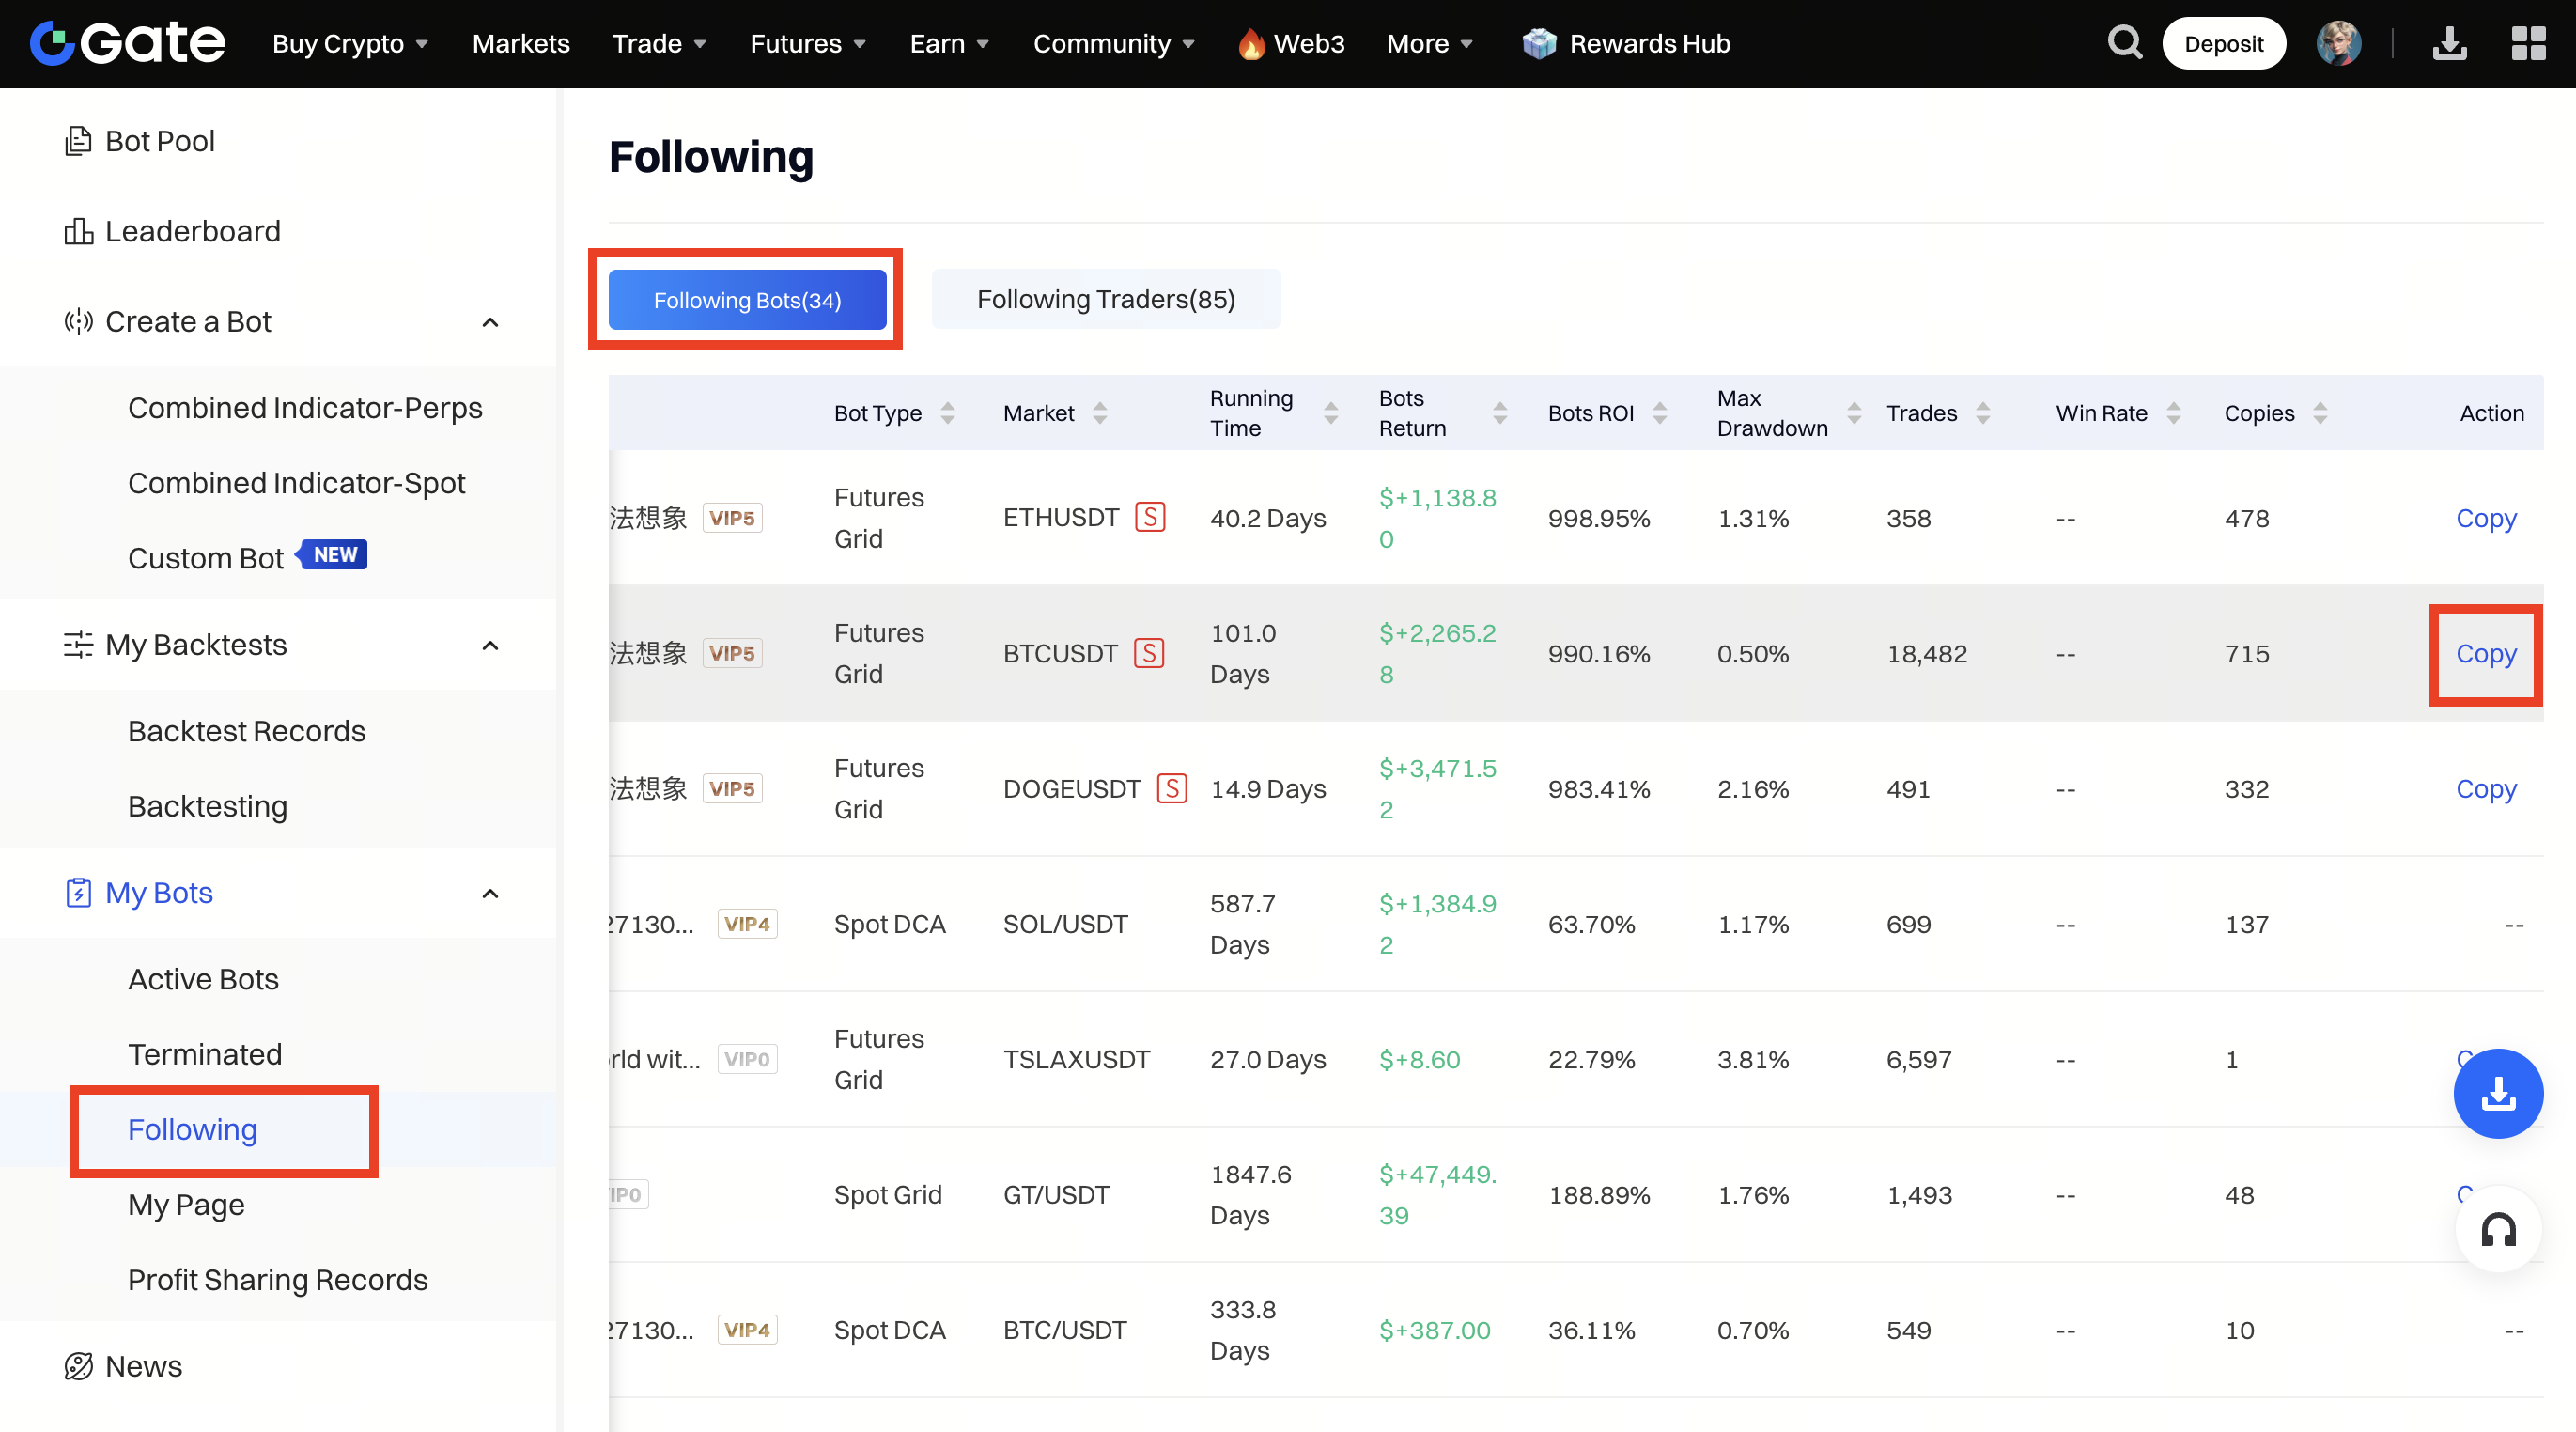Sort table by Copies column
Screen dimensions: 2576x1432
(2320, 413)
